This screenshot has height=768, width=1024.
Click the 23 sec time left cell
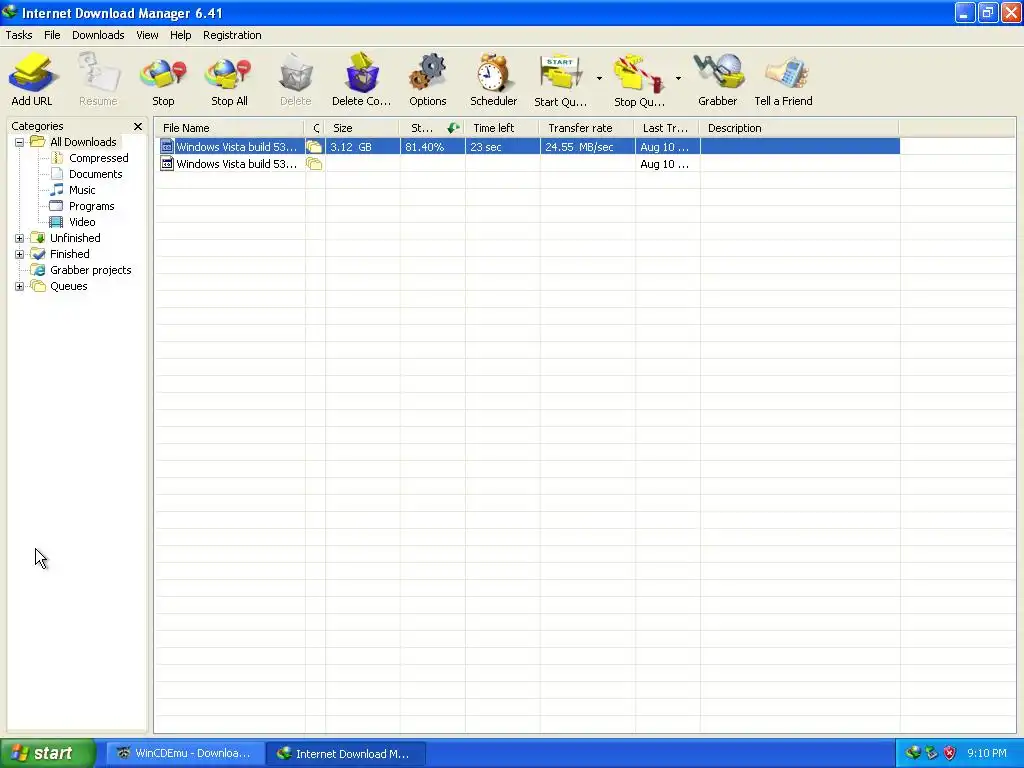(x=502, y=147)
